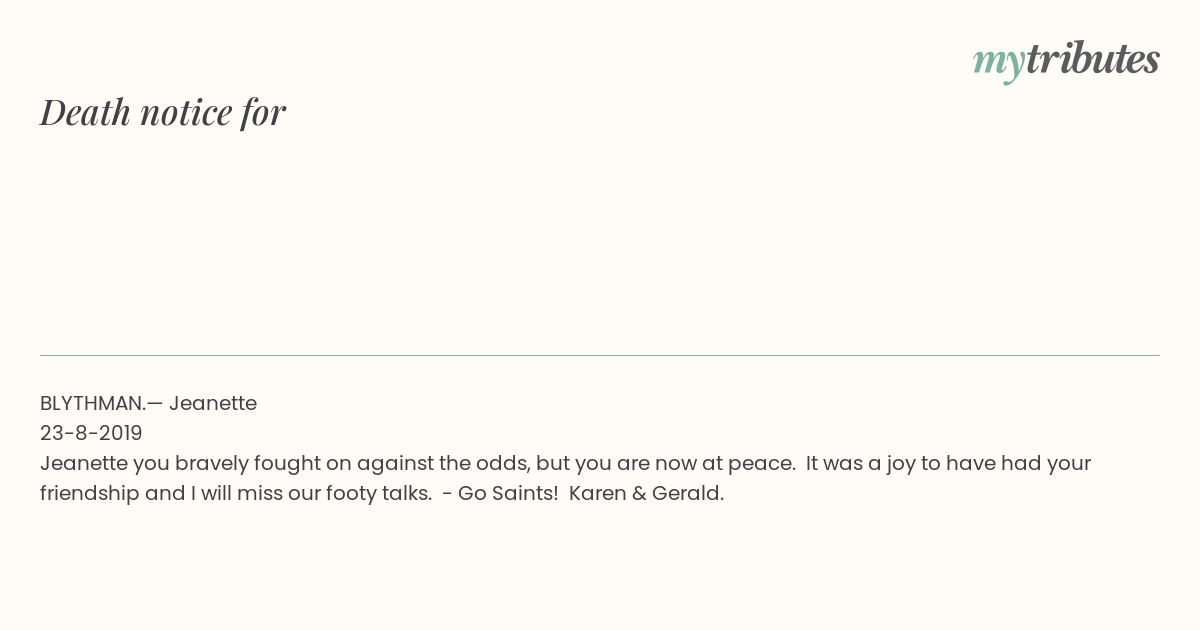Viewport: 1200px width, 630px height.
Task: Click the signature "Karen & Gerald."
Action: (x=646, y=493)
